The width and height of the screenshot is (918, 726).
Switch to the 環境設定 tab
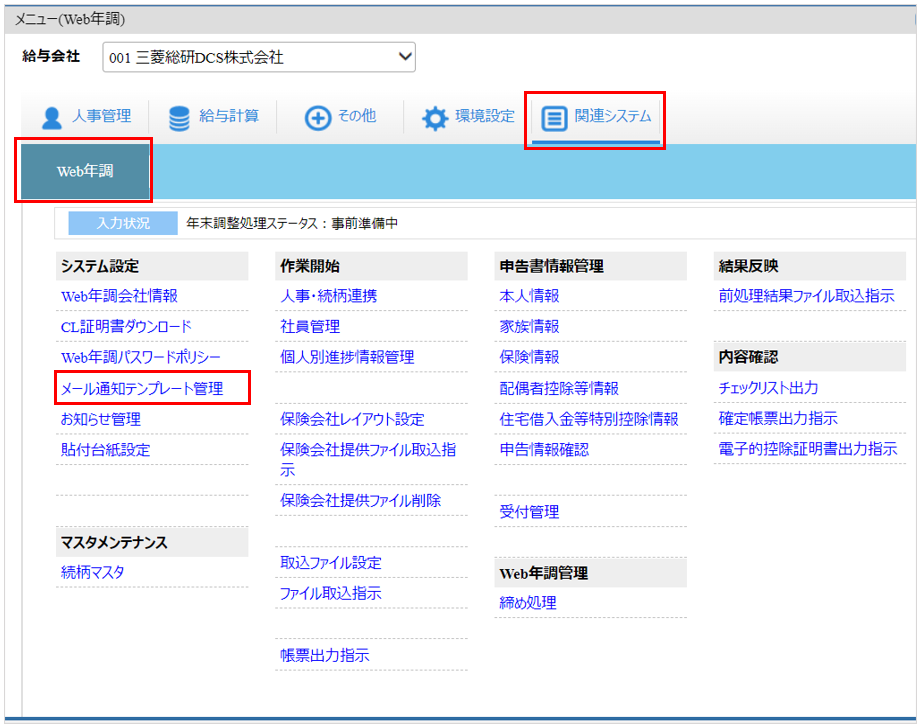[x=468, y=117]
